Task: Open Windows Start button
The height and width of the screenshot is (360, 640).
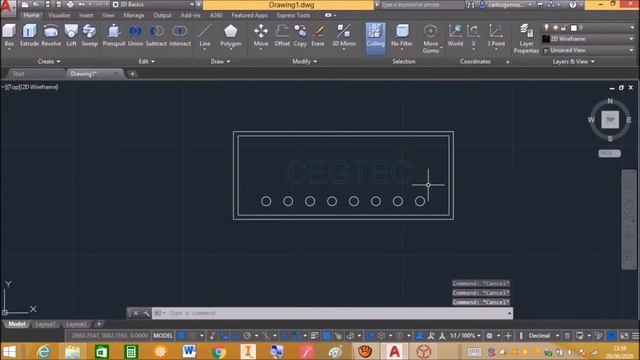Action: [9, 352]
